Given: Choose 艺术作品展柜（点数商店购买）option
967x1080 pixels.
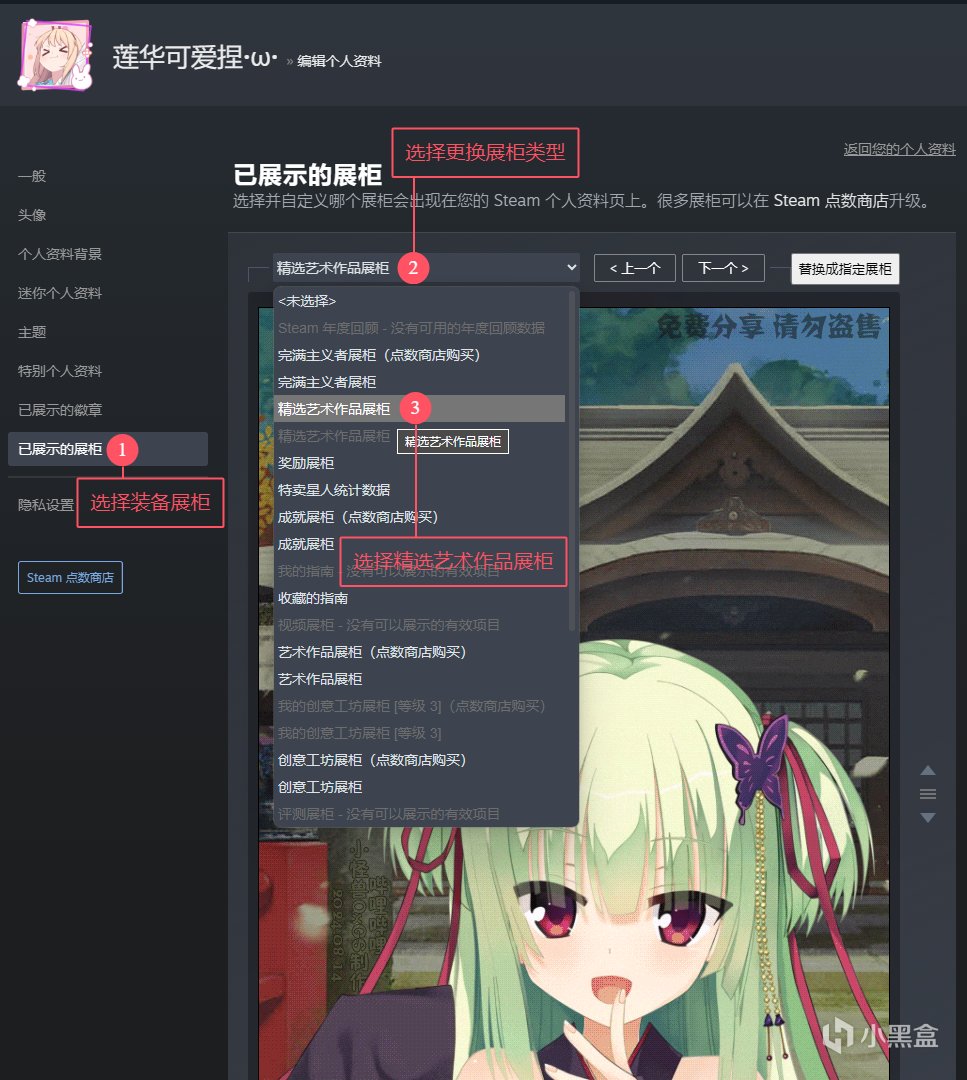Looking at the screenshot, I should 419,652.
